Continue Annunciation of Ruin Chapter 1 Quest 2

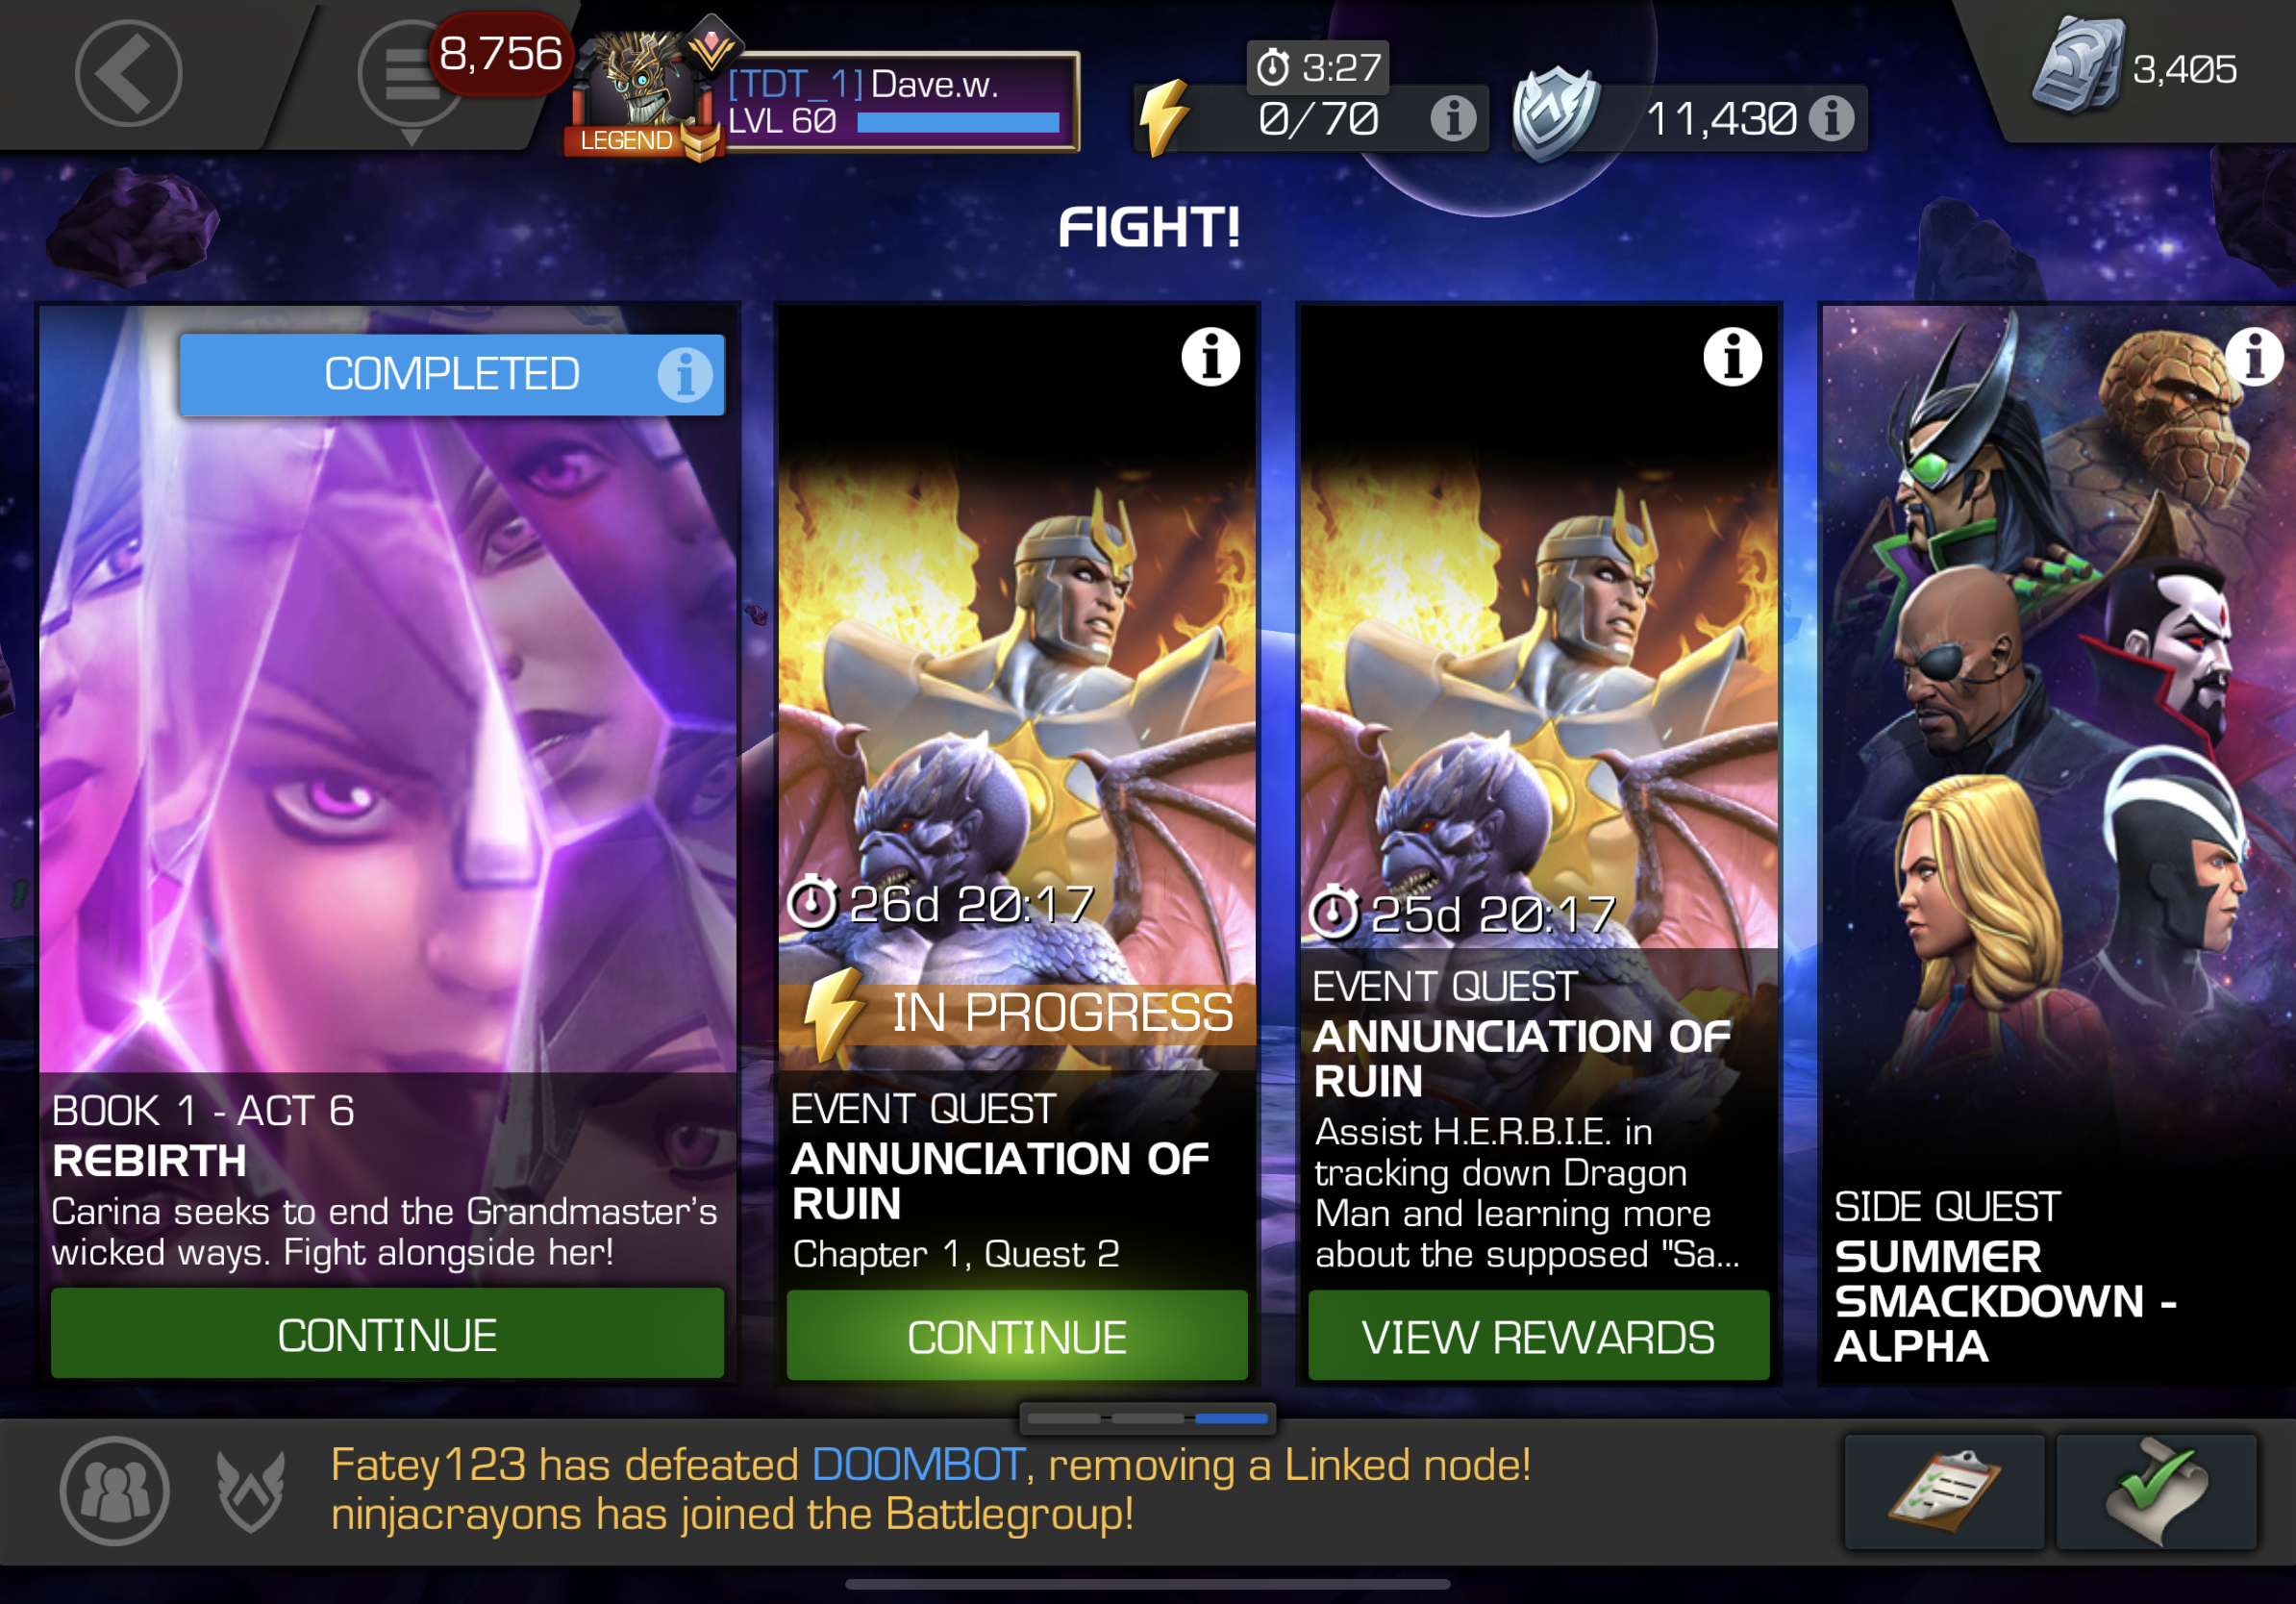coord(1017,1336)
